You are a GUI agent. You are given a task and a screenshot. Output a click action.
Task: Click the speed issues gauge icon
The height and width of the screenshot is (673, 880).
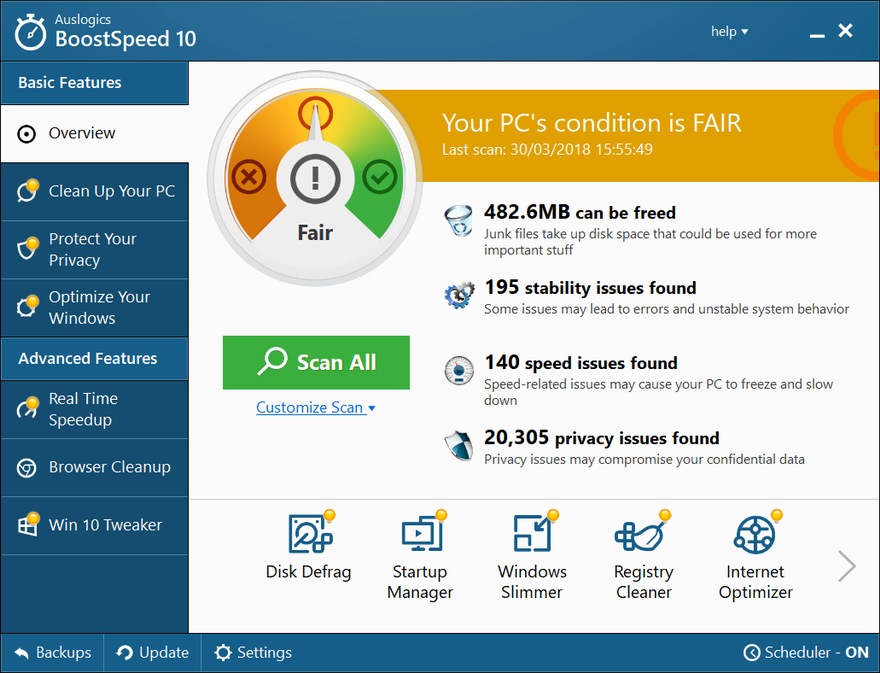tap(459, 370)
